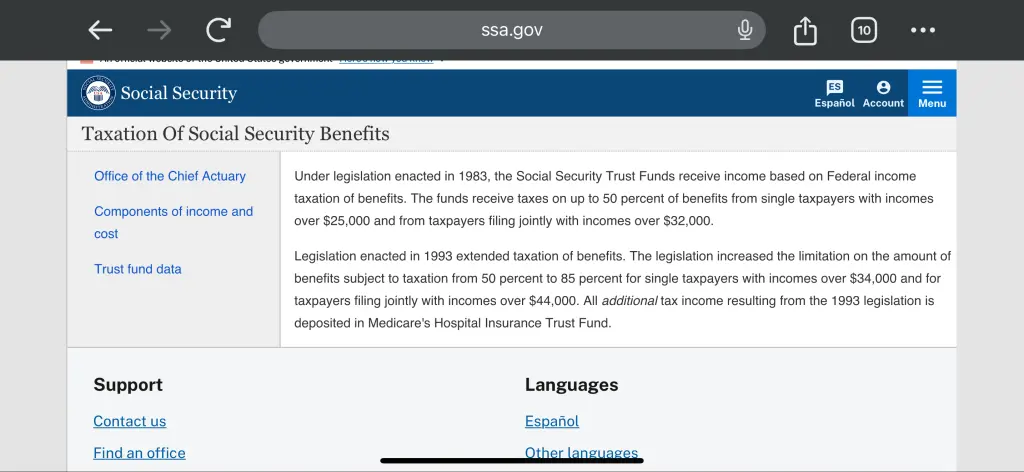1024x472 pixels.
Task: Click the Social Security header title text
Action: tap(179, 93)
